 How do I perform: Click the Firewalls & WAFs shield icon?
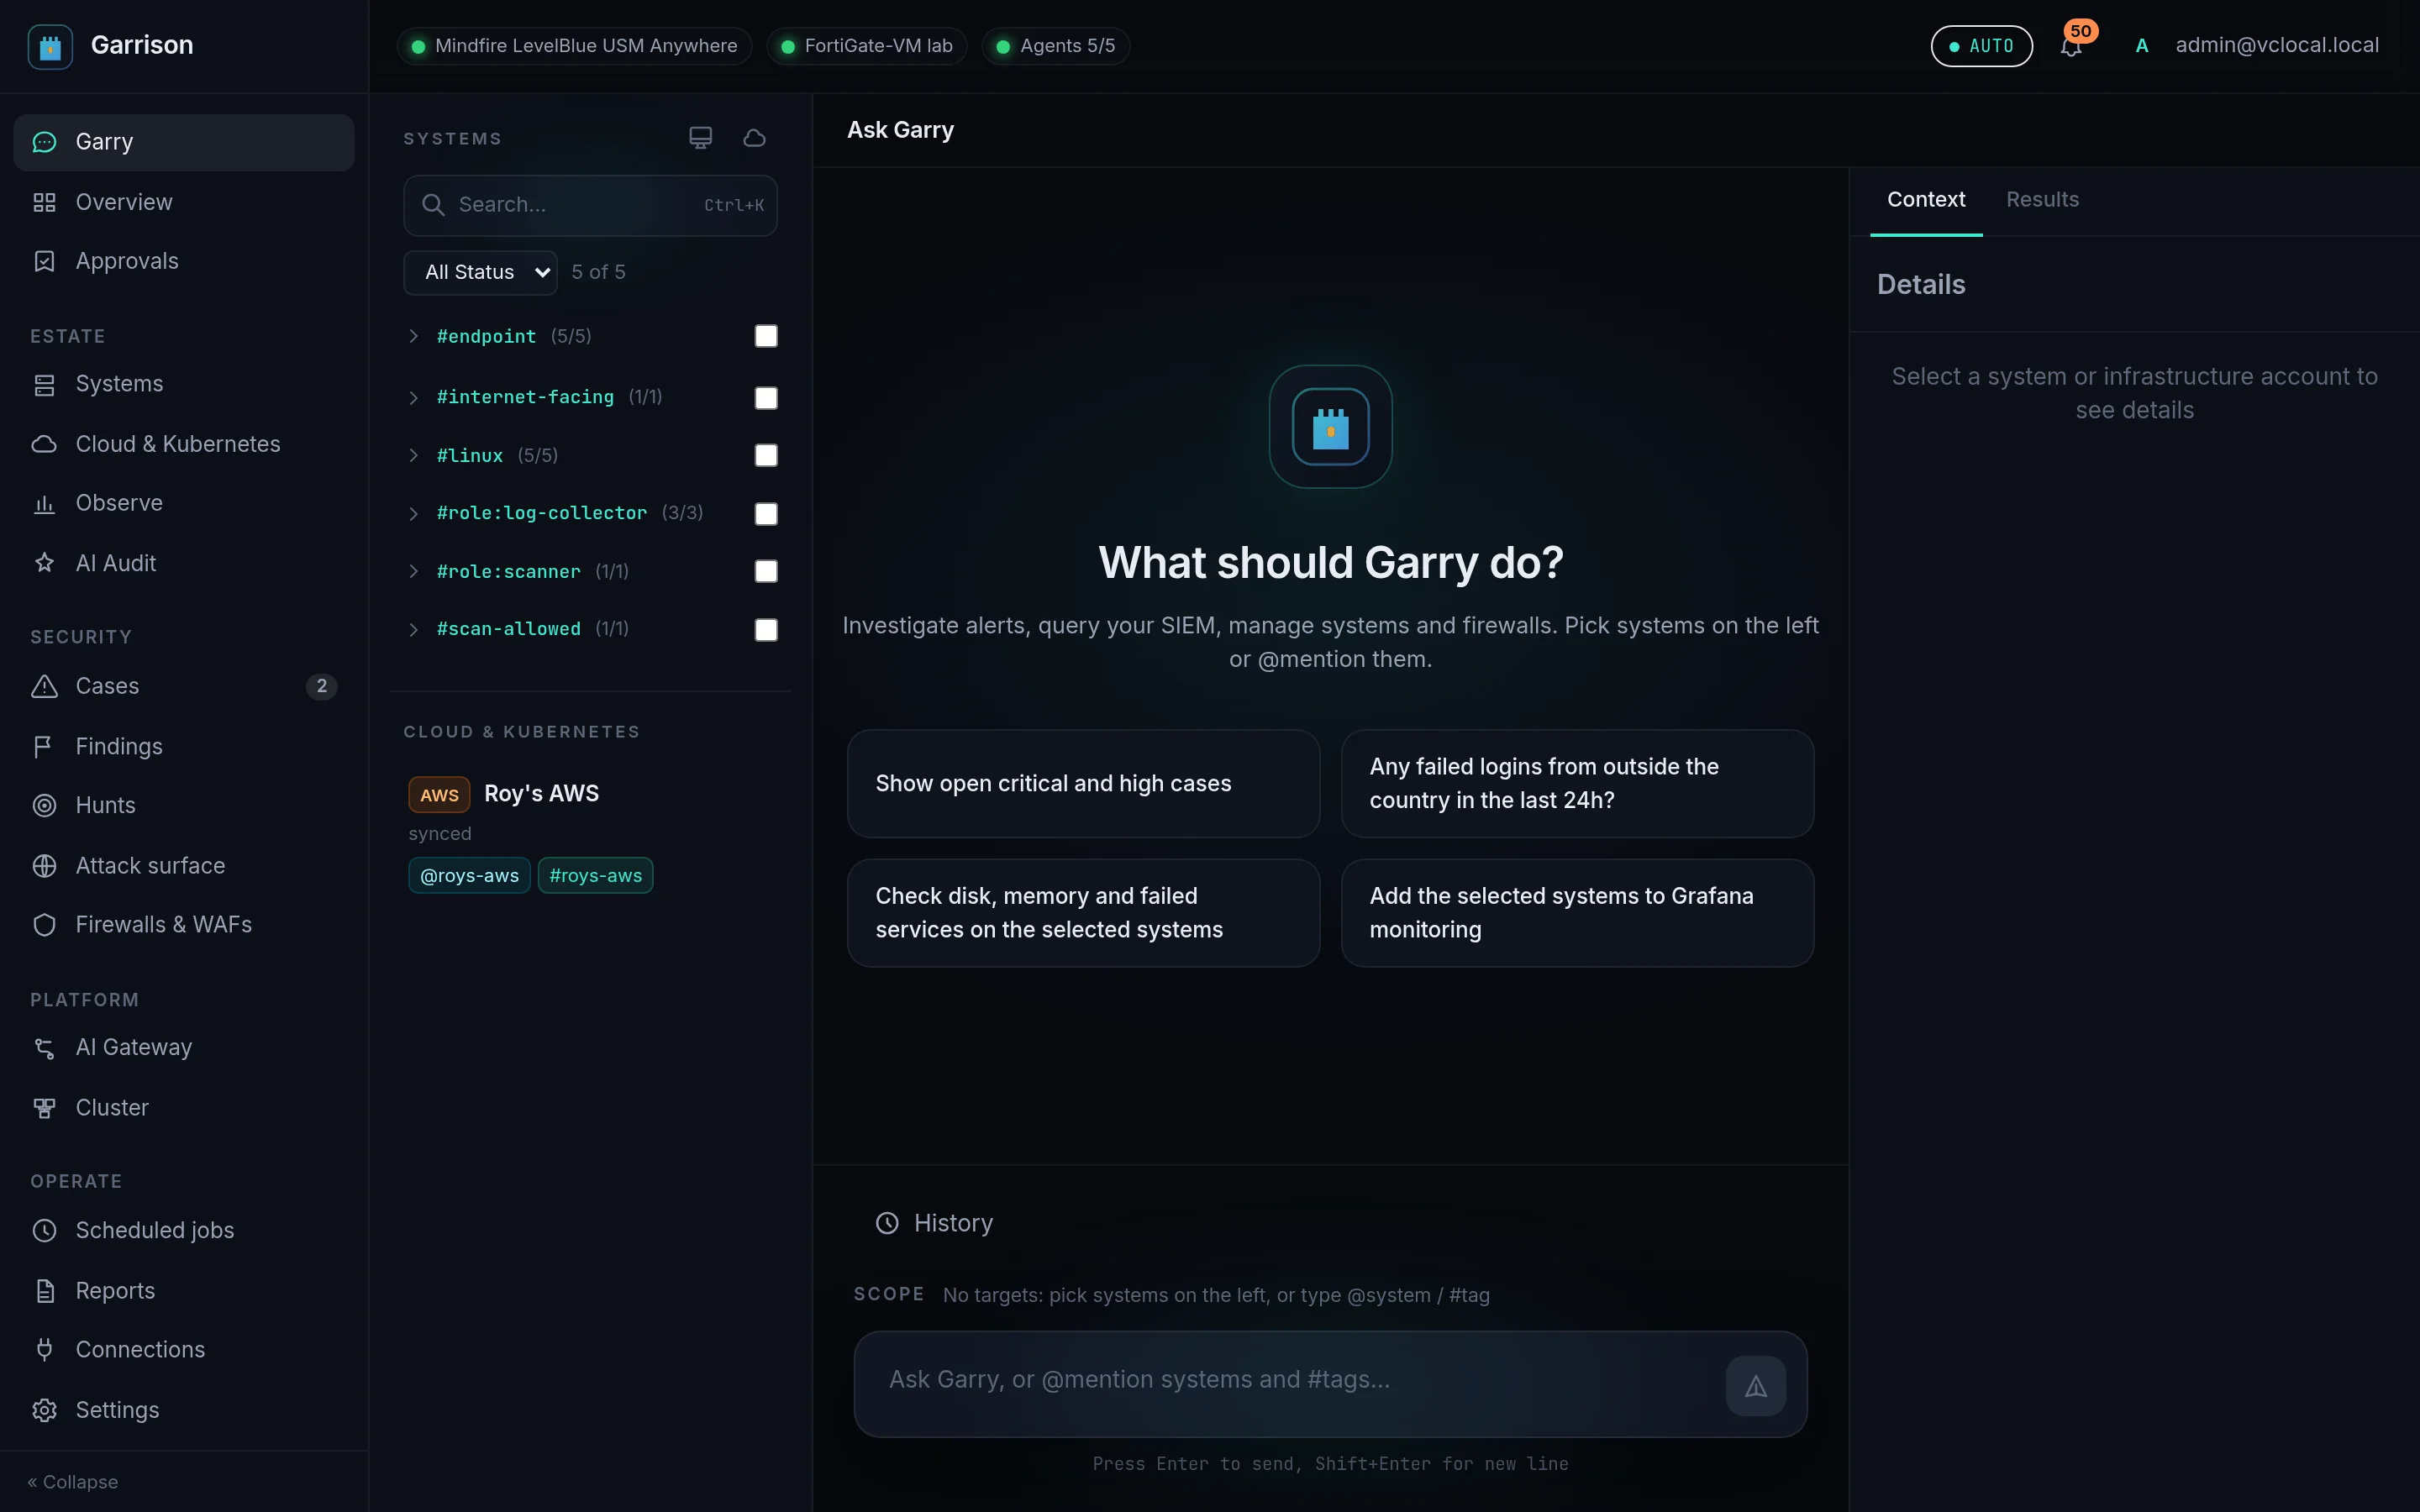coord(44,924)
